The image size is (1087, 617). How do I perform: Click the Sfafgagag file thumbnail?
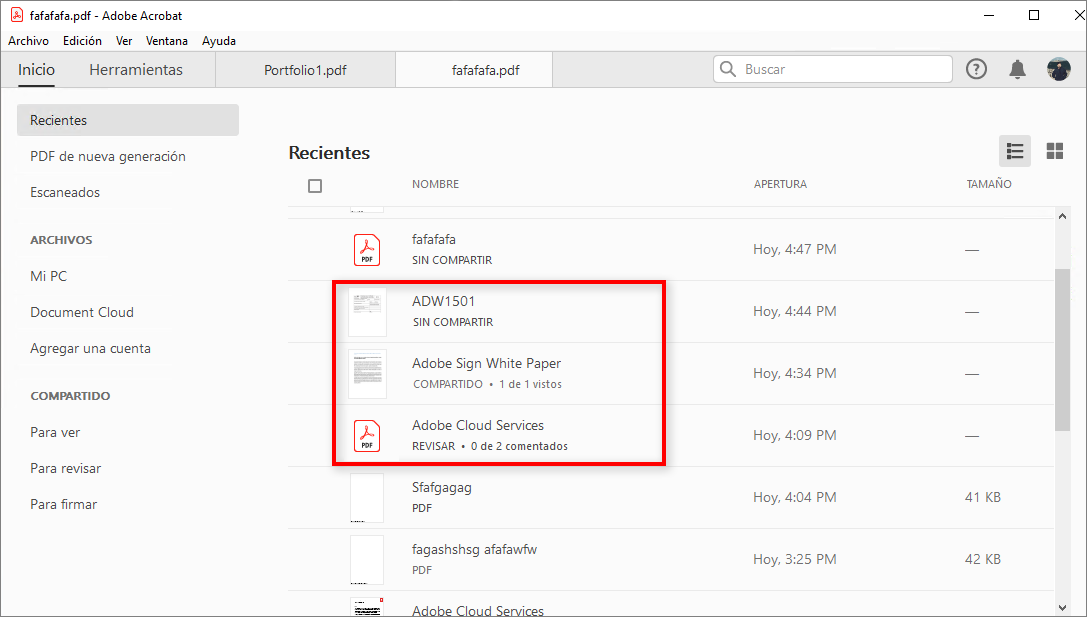[x=367, y=498]
